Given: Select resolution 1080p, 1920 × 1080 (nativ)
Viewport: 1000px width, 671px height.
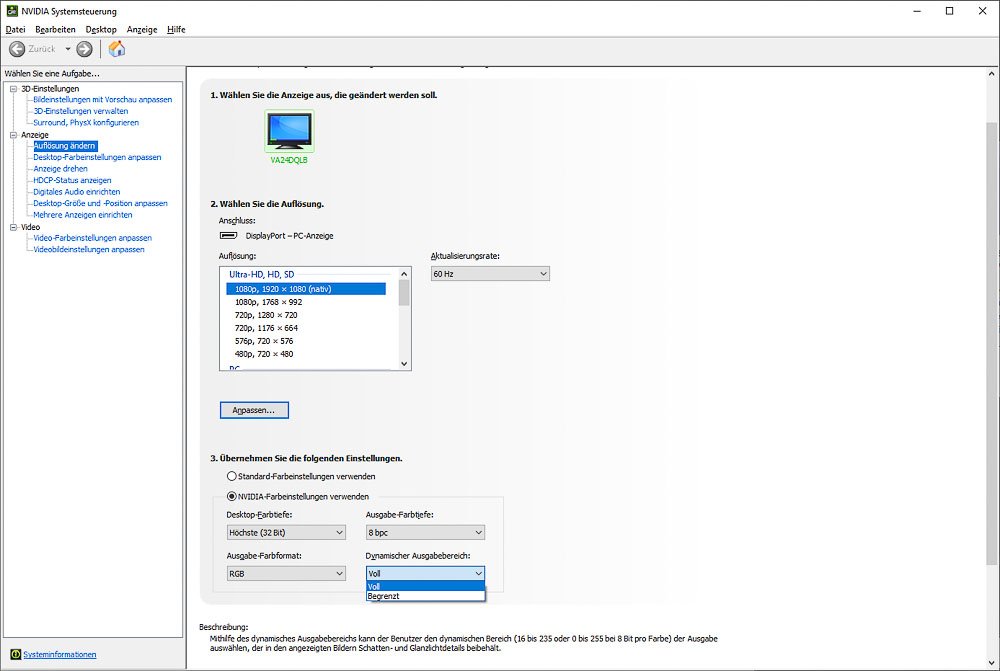Looking at the screenshot, I should pos(306,289).
